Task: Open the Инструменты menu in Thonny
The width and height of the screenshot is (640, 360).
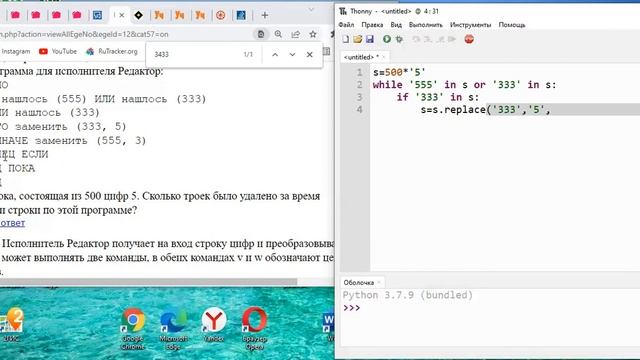Action: pos(471,25)
